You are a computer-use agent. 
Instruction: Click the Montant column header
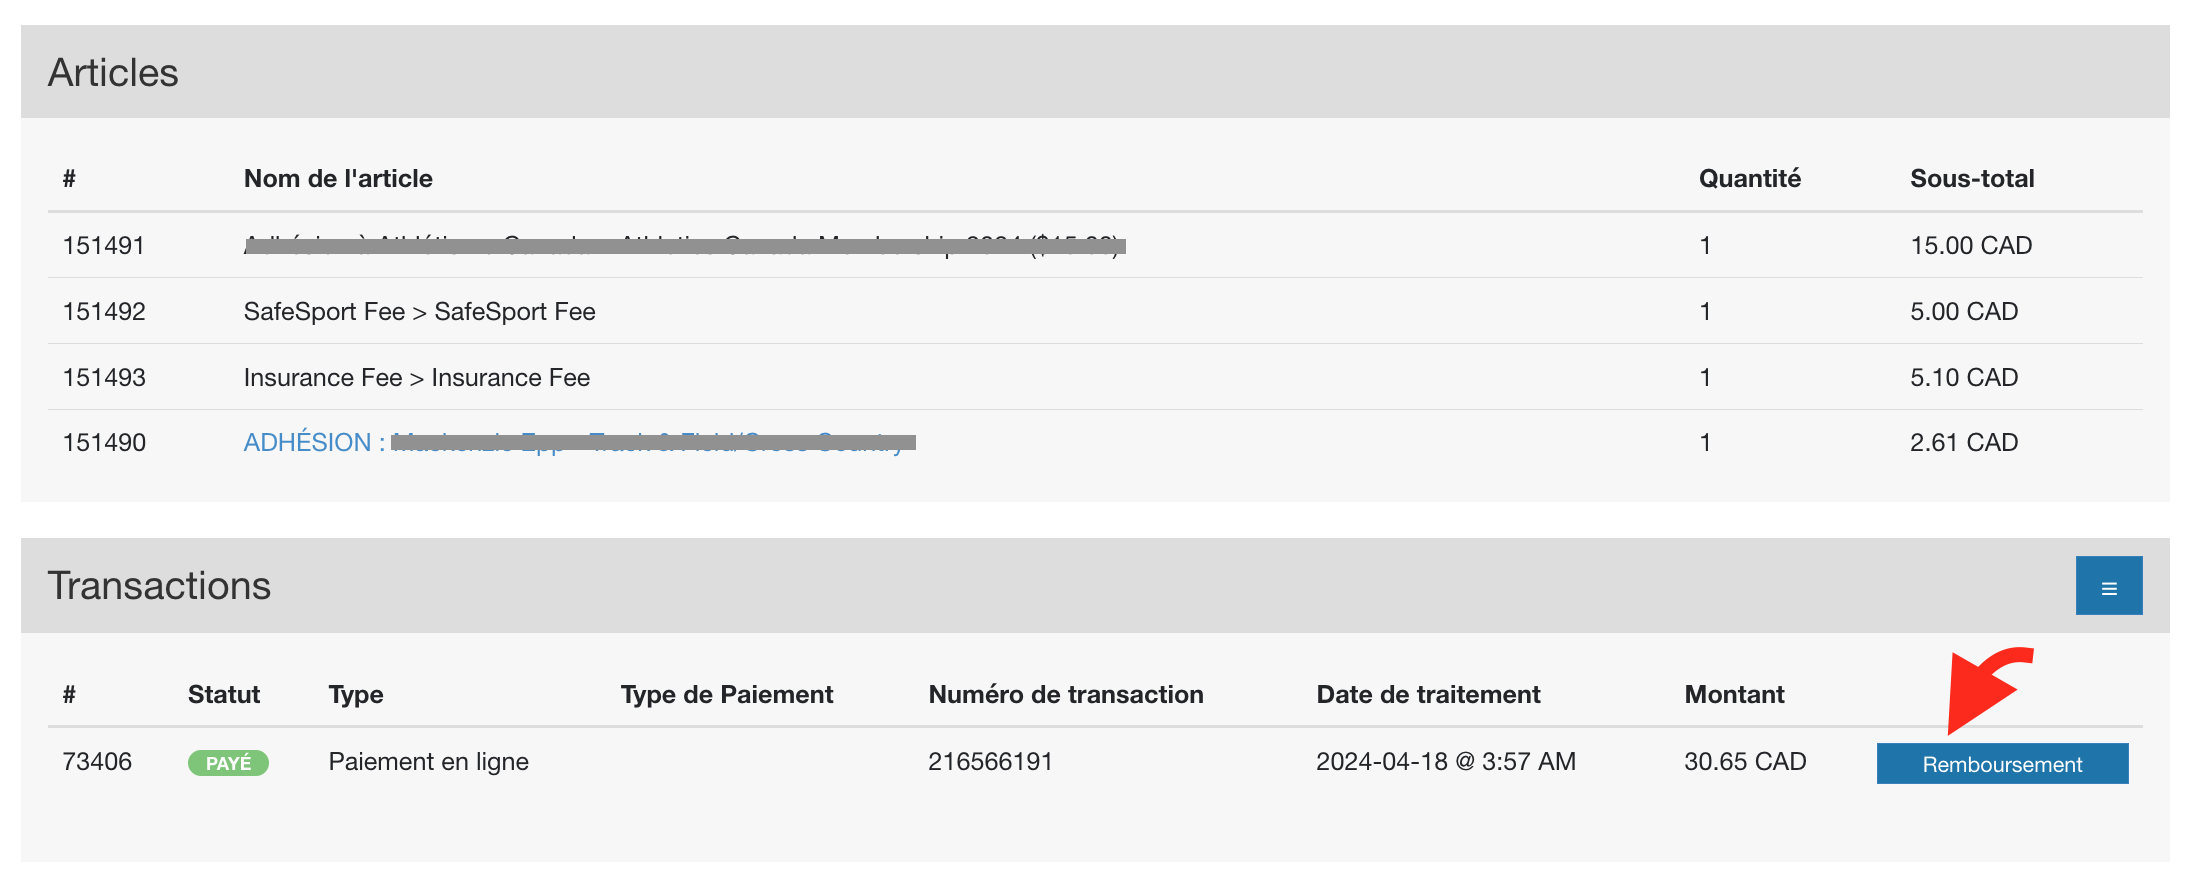pyautogui.click(x=1734, y=695)
